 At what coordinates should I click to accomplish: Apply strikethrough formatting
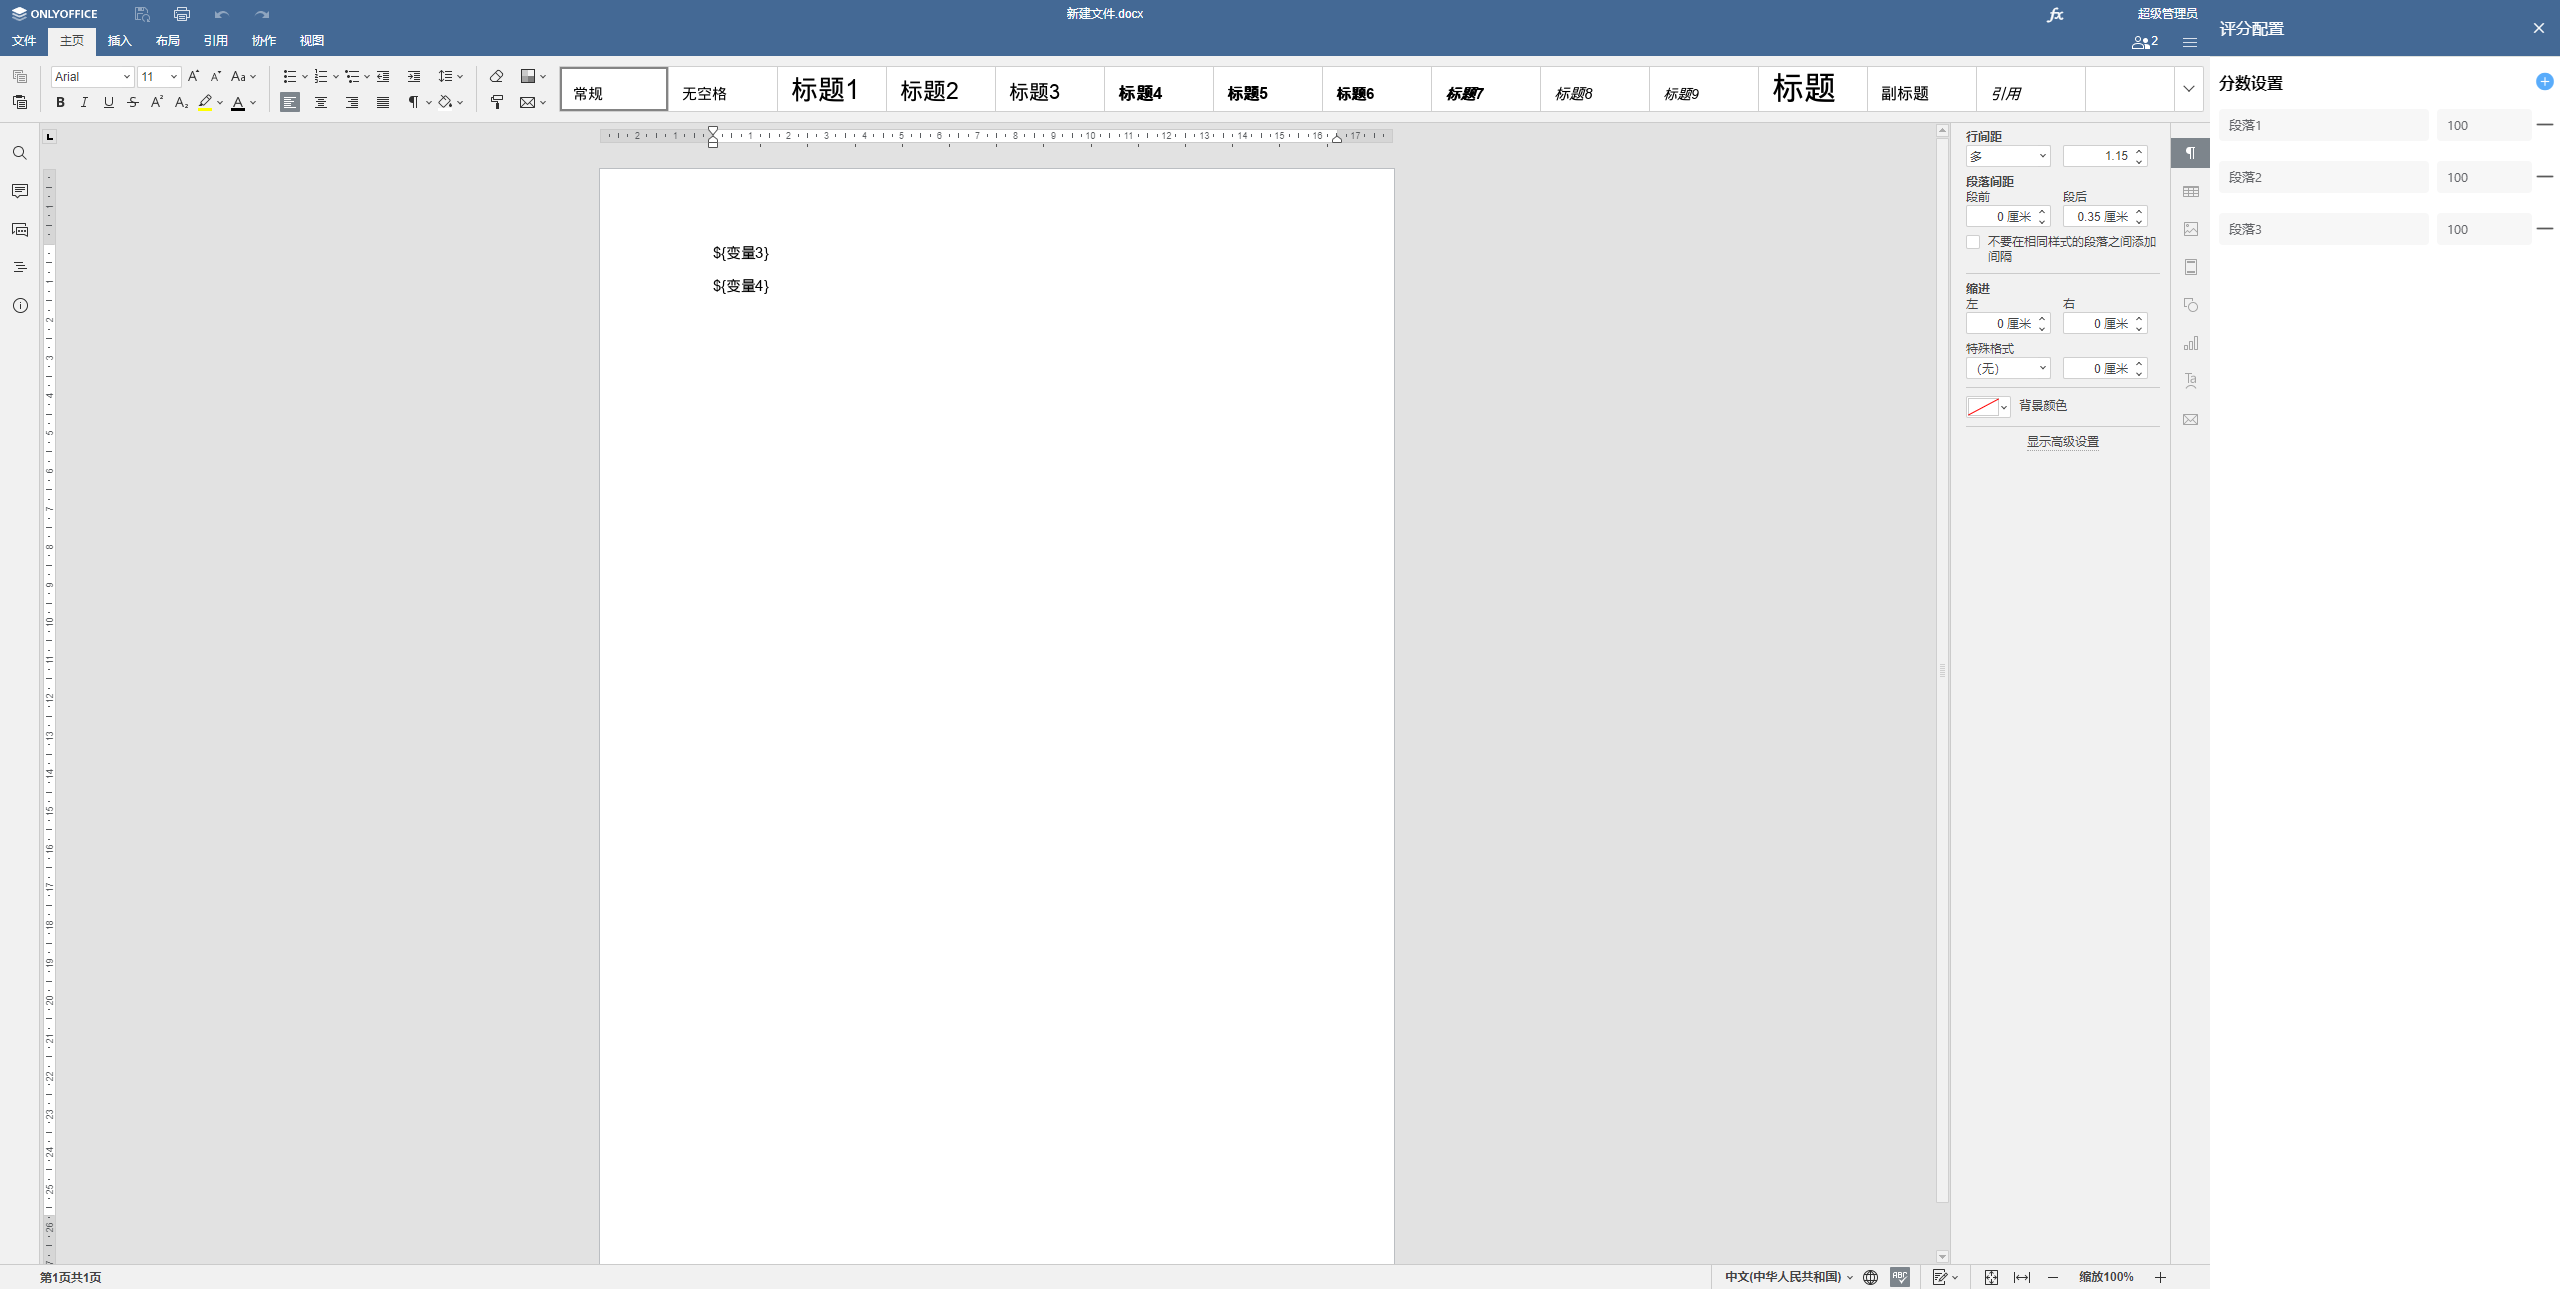pyautogui.click(x=133, y=102)
